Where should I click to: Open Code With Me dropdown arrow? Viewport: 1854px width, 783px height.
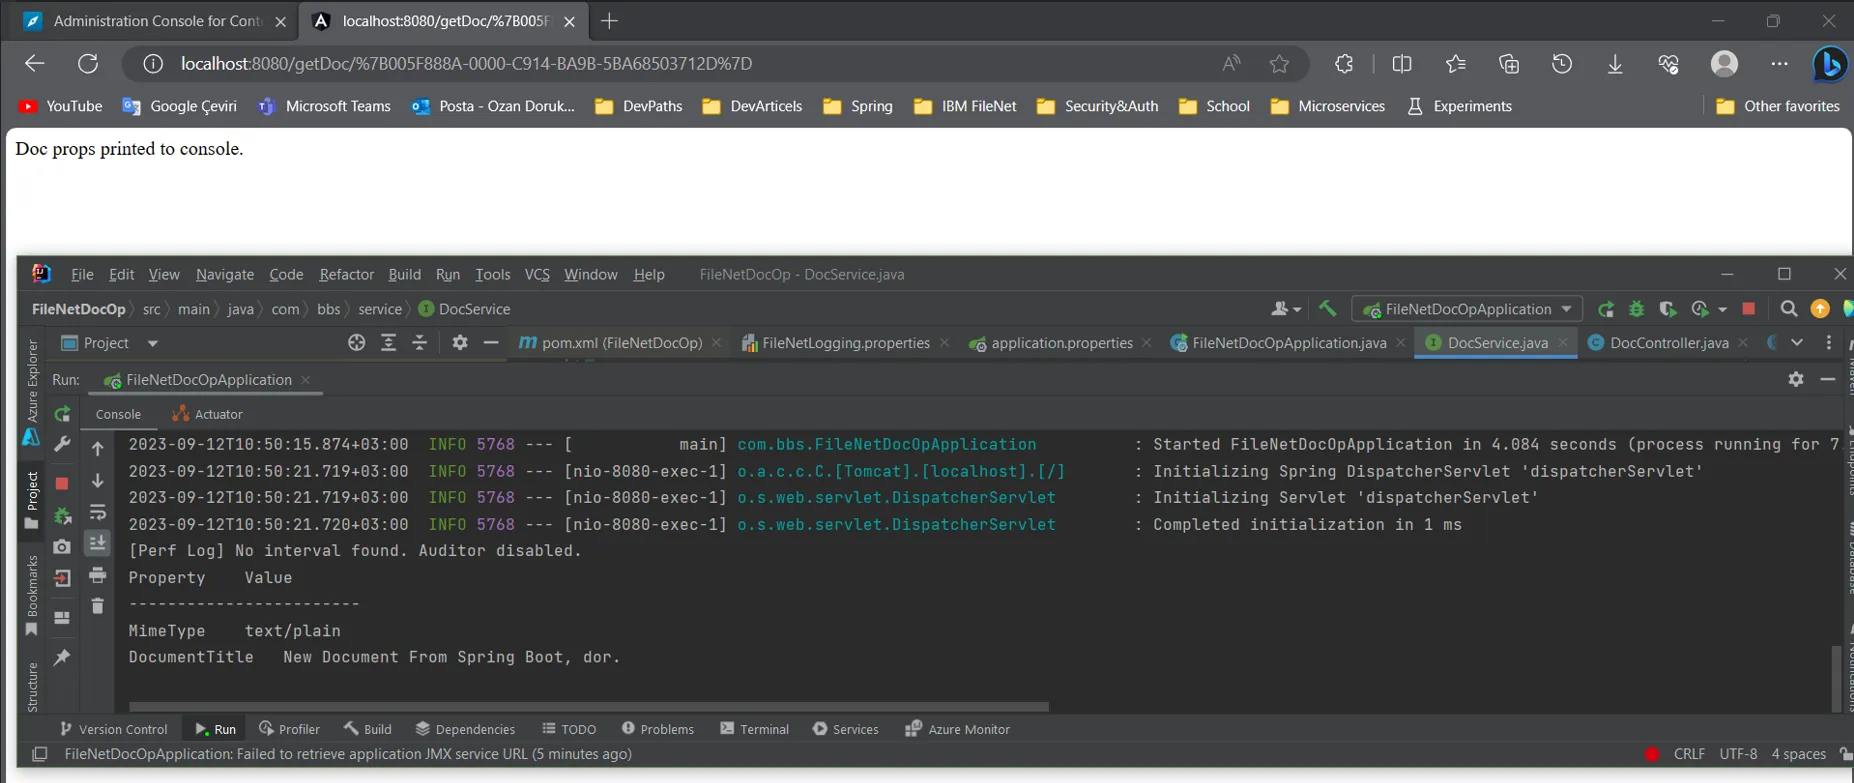[1297, 309]
